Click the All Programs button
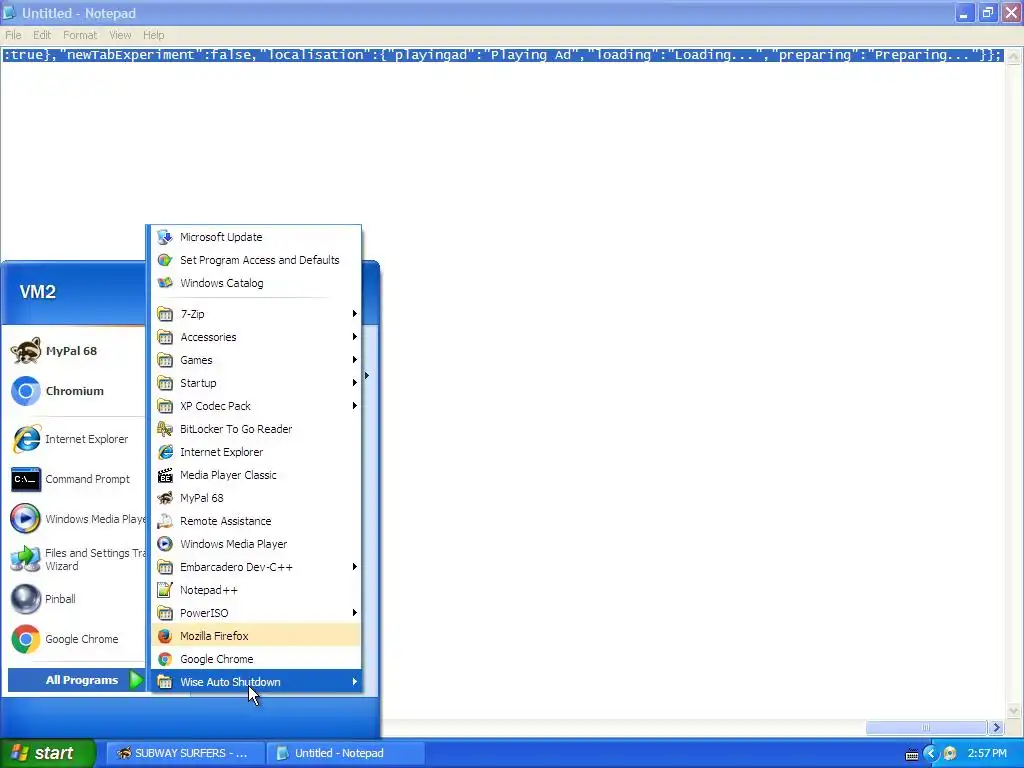The image size is (1024, 768). point(76,680)
